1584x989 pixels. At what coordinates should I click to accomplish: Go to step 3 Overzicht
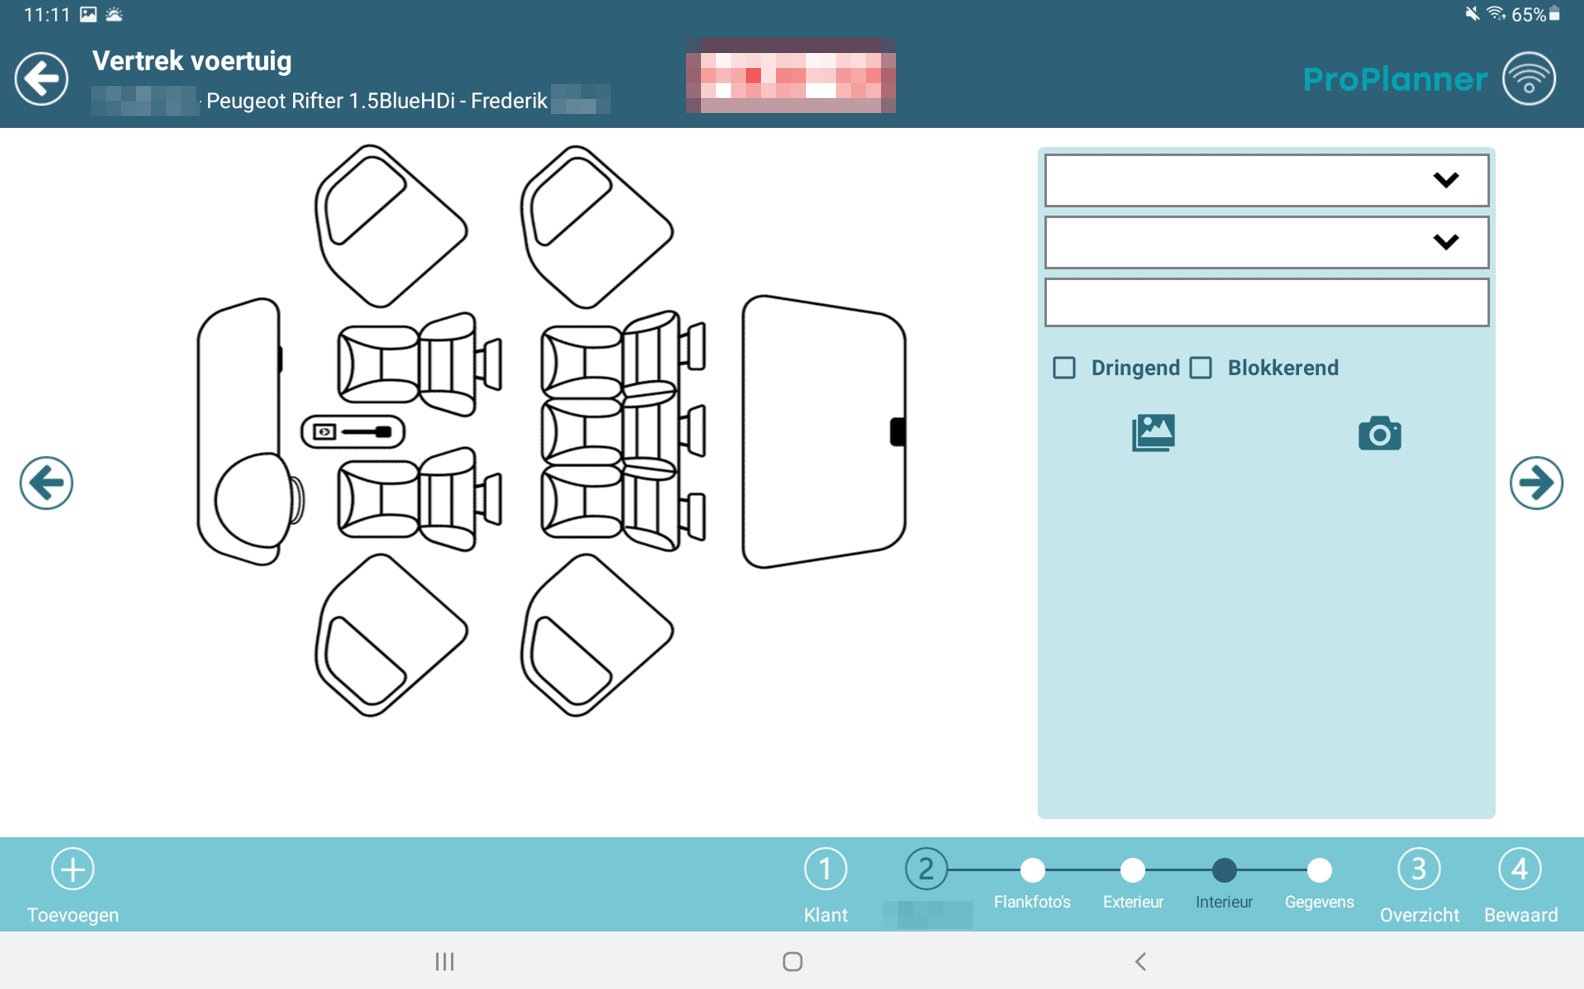point(1419,886)
